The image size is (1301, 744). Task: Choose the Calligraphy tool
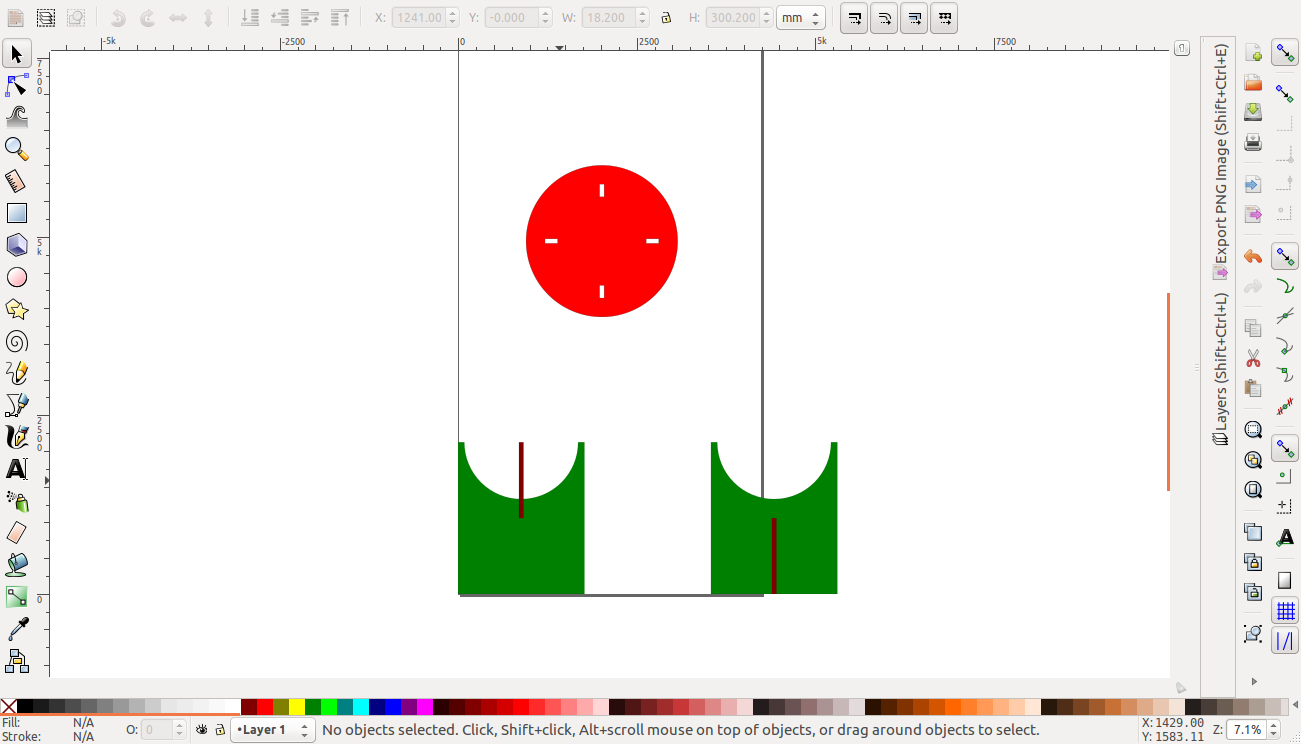(x=17, y=437)
